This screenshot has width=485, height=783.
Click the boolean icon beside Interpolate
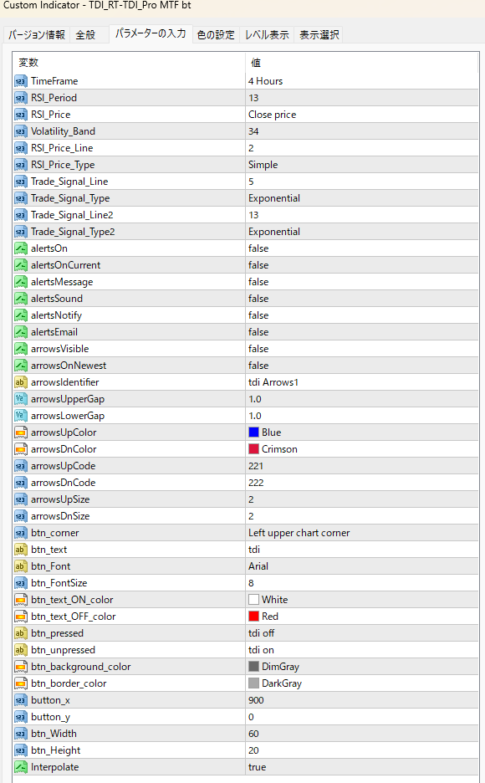pyautogui.click(x=20, y=767)
